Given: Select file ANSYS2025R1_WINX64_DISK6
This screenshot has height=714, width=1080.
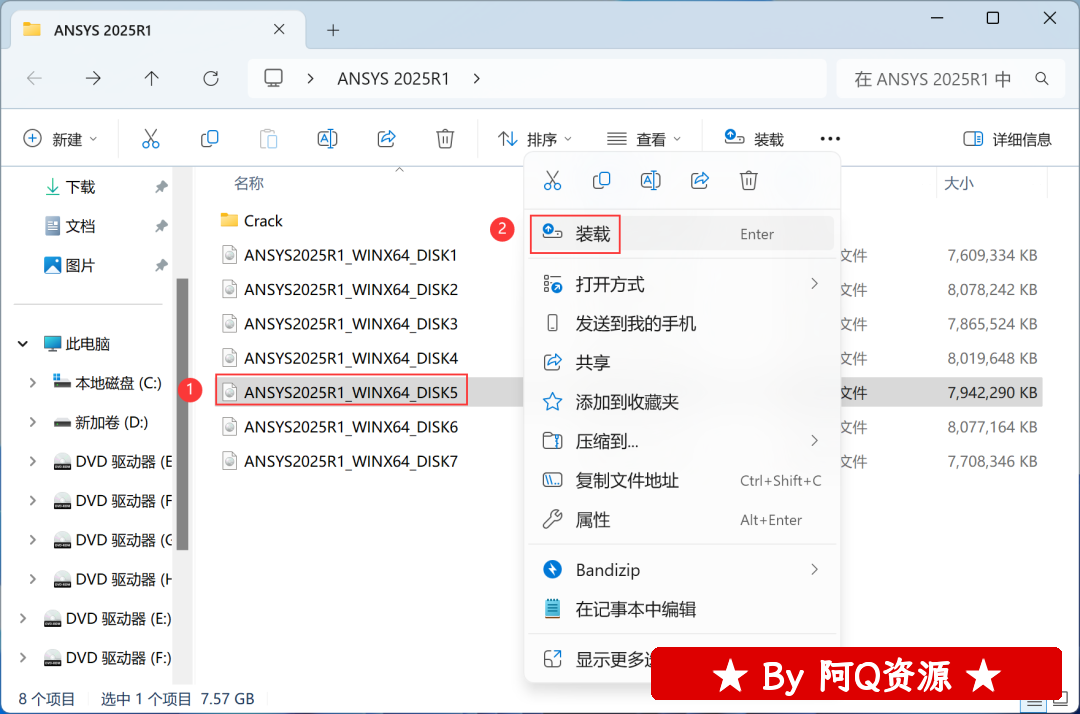Looking at the screenshot, I should click(340, 427).
